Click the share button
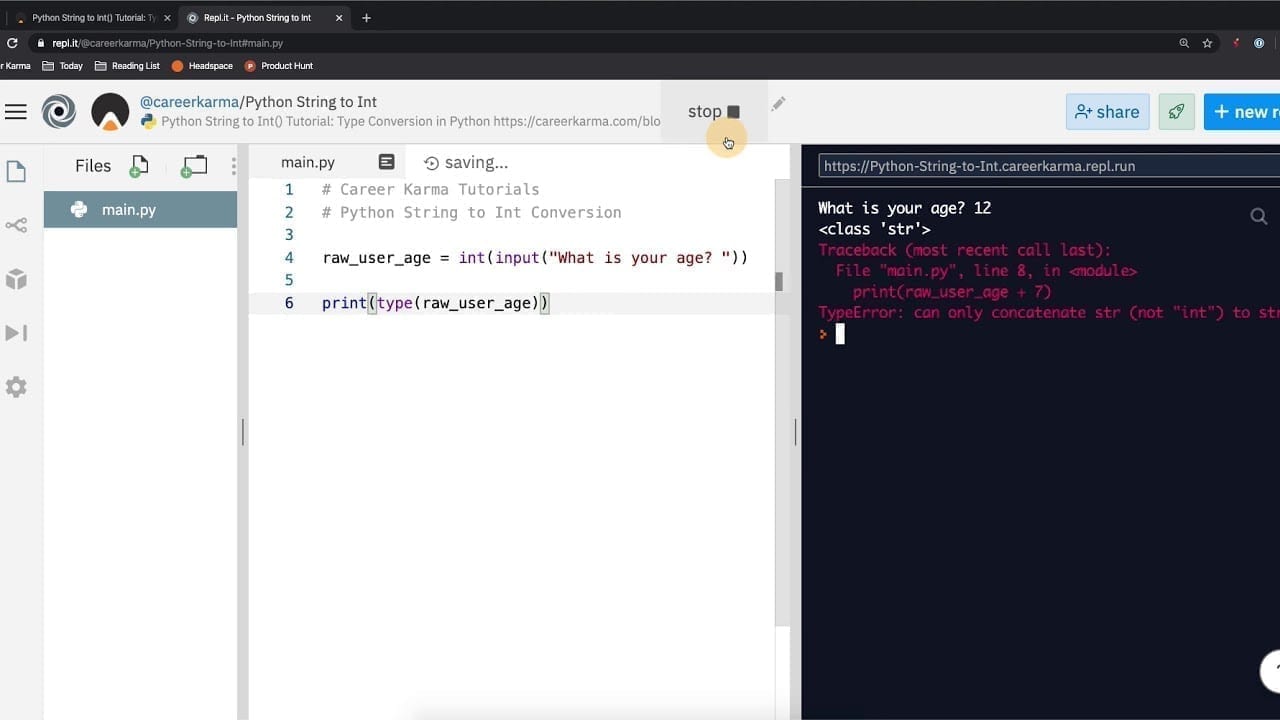This screenshot has height=720, width=1280. point(1107,112)
